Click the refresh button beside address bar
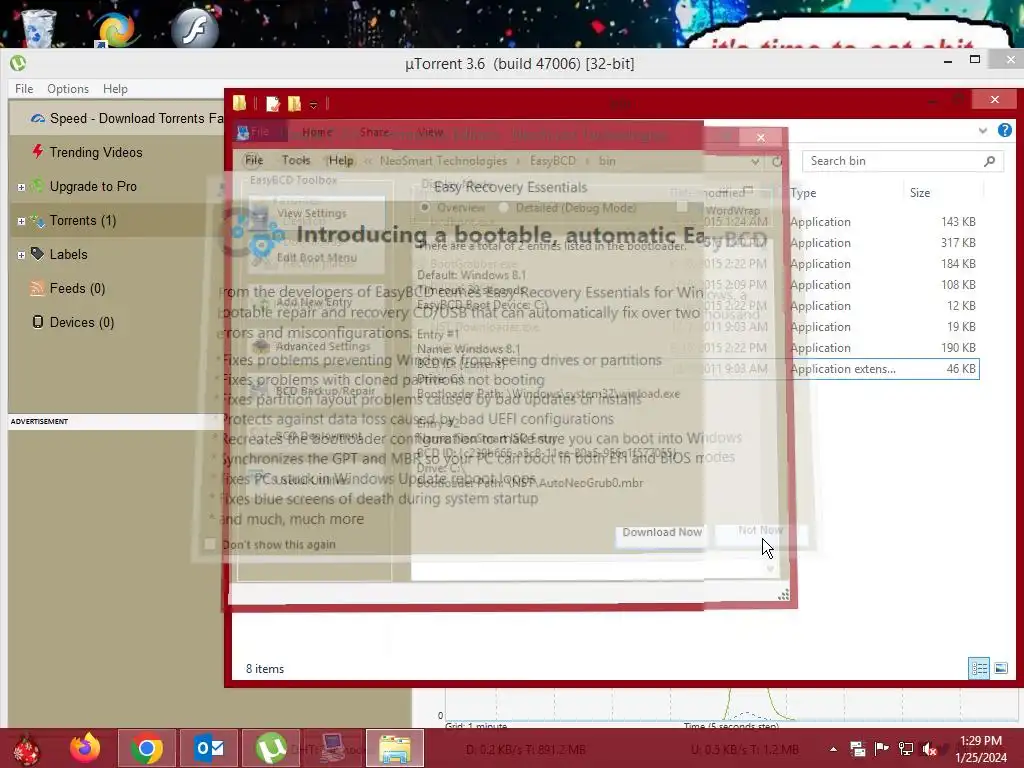Image resolution: width=1024 pixels, height=768 pixels. tap(776, 161)
